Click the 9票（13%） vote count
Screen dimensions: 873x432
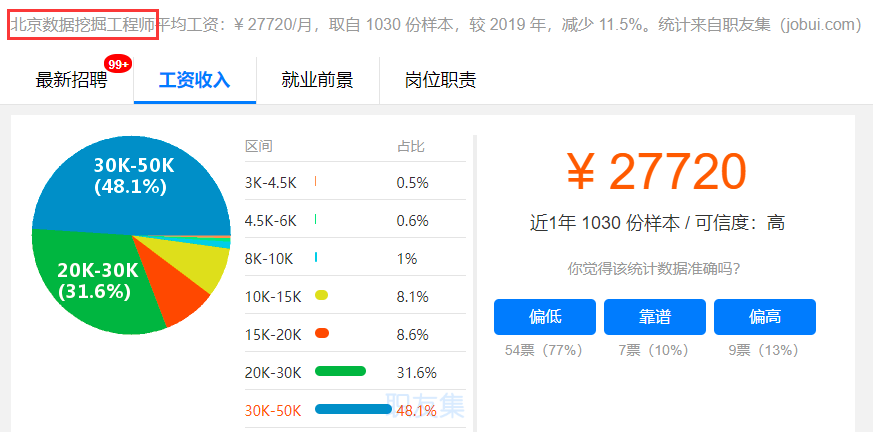coord(764,350)
